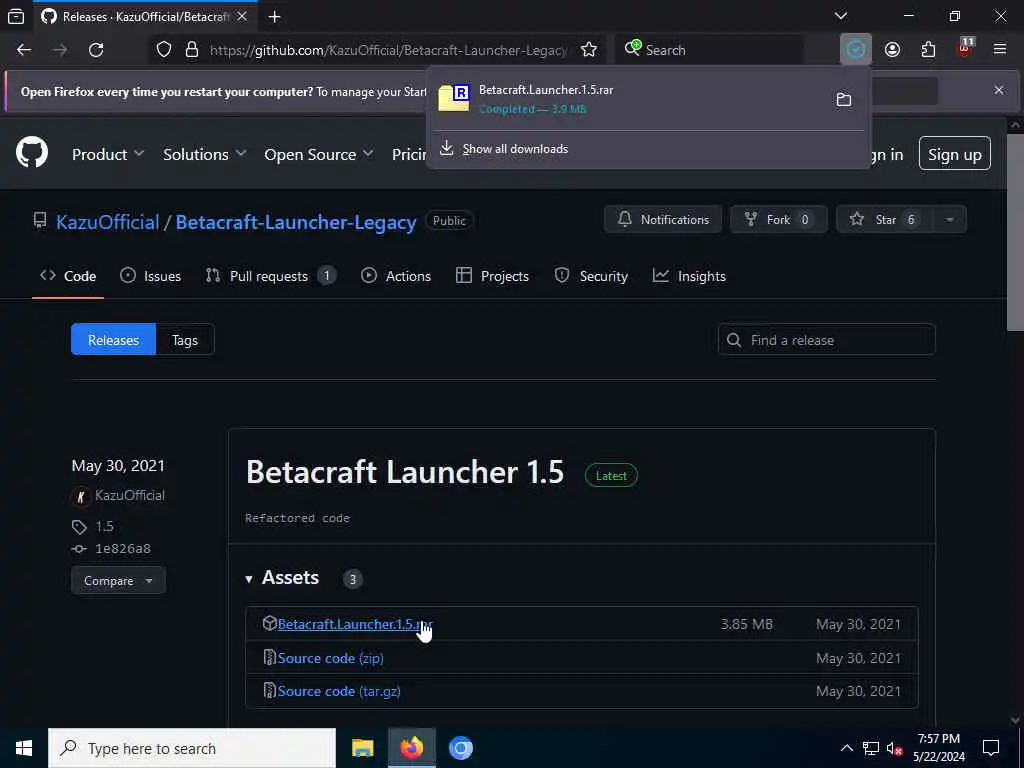Expand the Open Source menu
This screenshot has height=768, width=1024.
tap(319, 154)
